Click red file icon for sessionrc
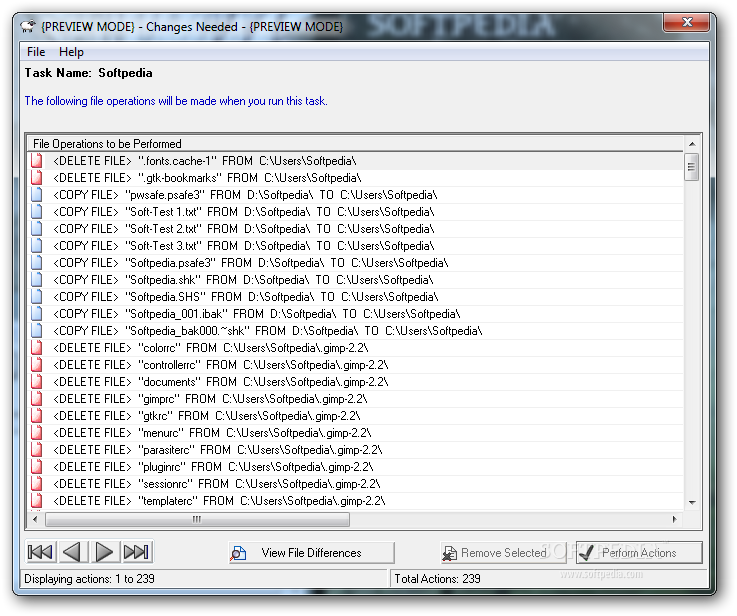This screenshot has width=737, height=616. pyautogui.click(x=37, y=483)
